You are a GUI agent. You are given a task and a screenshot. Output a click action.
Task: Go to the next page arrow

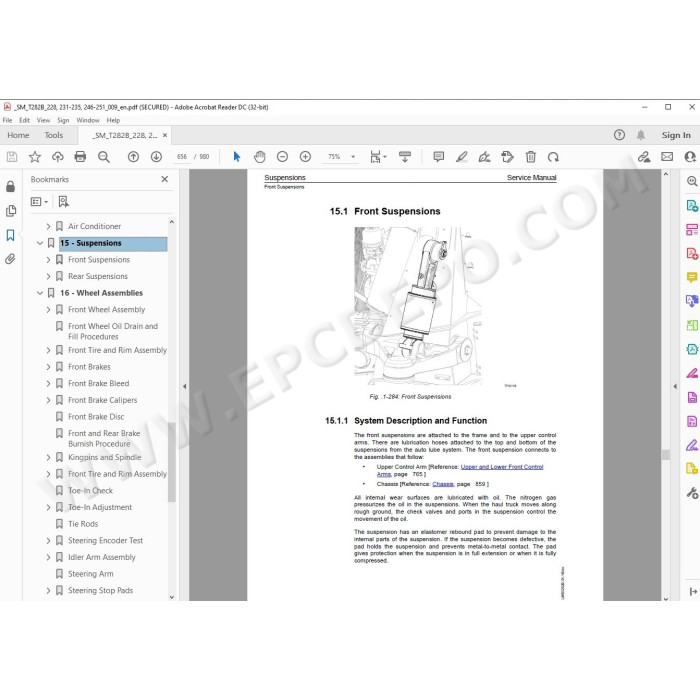tap(156, 157)
